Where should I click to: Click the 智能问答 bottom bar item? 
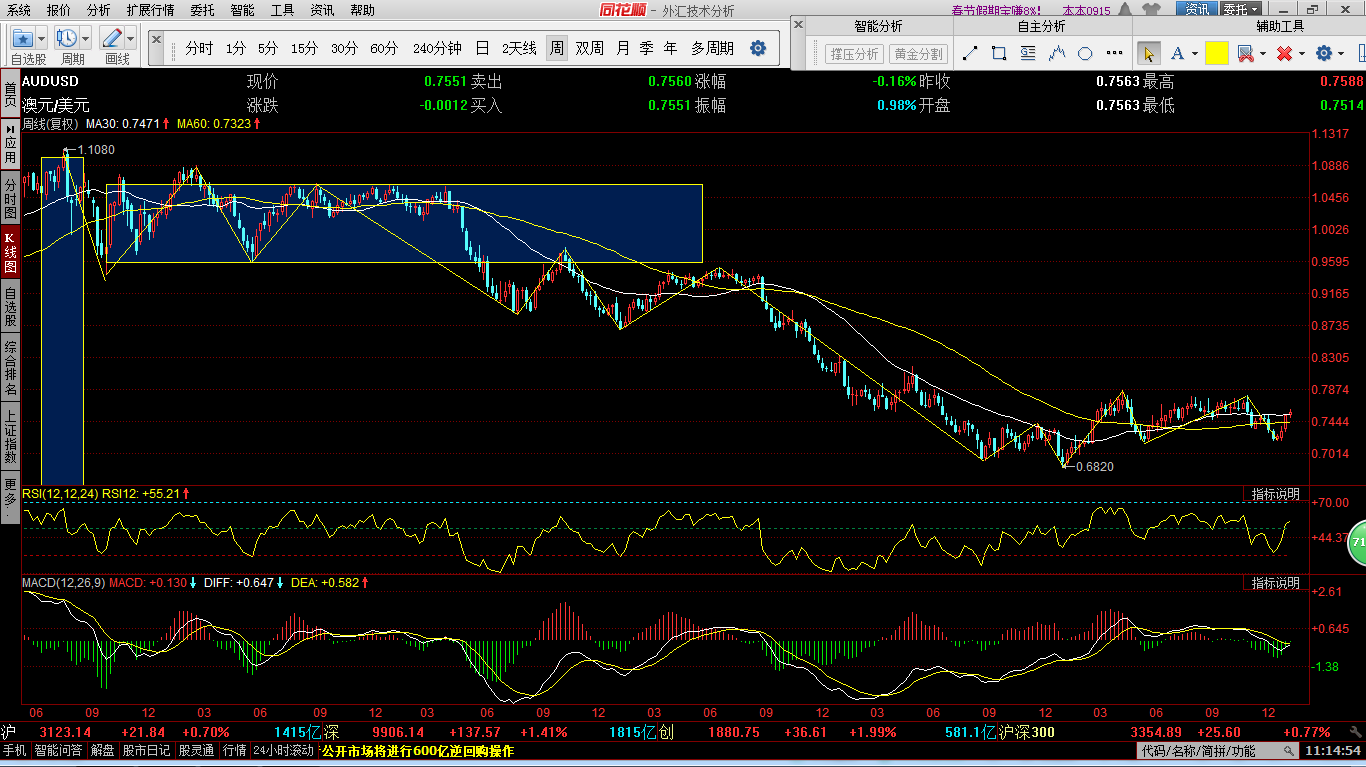pyautogui.click(x=59, y=750)
